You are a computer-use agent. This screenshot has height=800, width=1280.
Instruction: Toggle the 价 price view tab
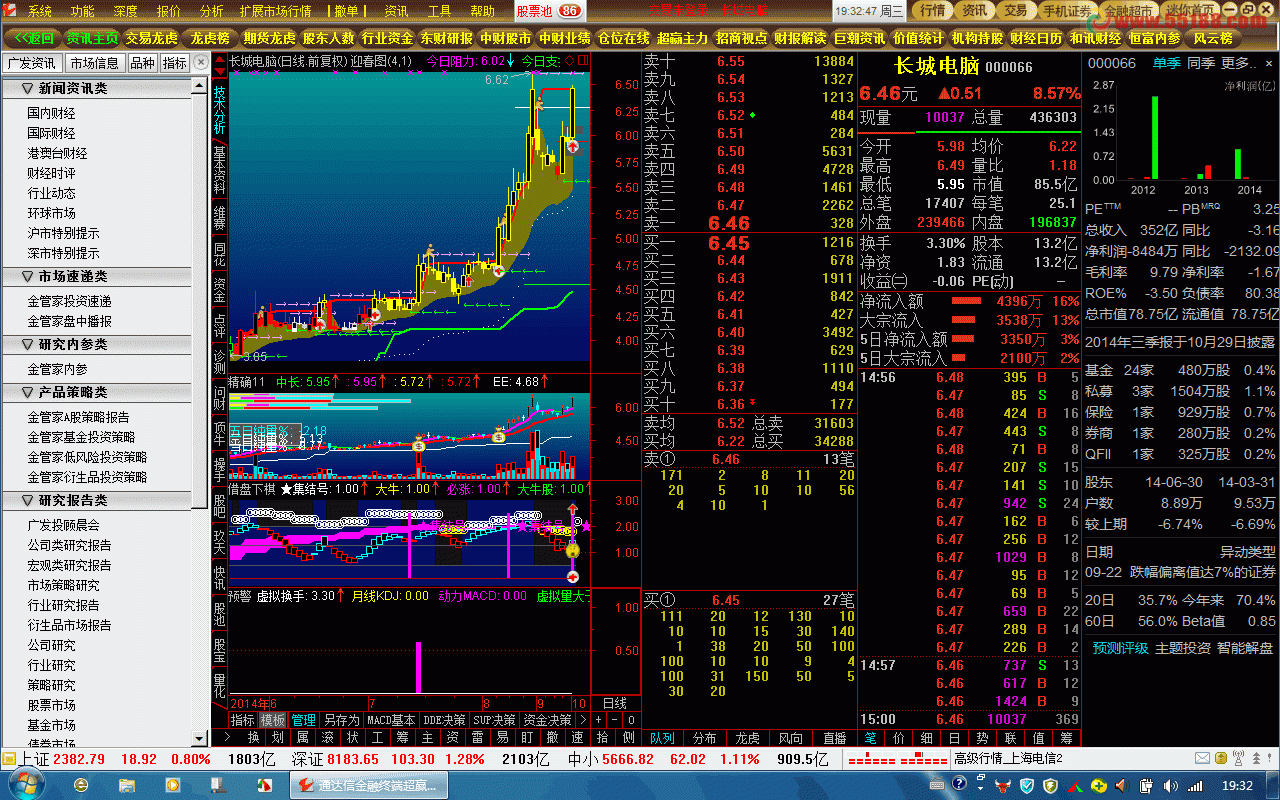[x=899, y=738]
